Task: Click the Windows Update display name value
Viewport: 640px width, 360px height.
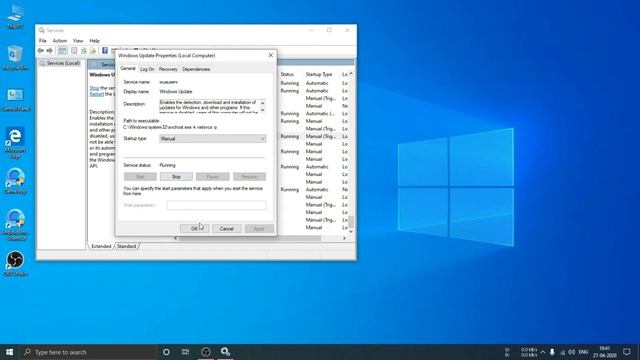Action: (x=176, y=92)
